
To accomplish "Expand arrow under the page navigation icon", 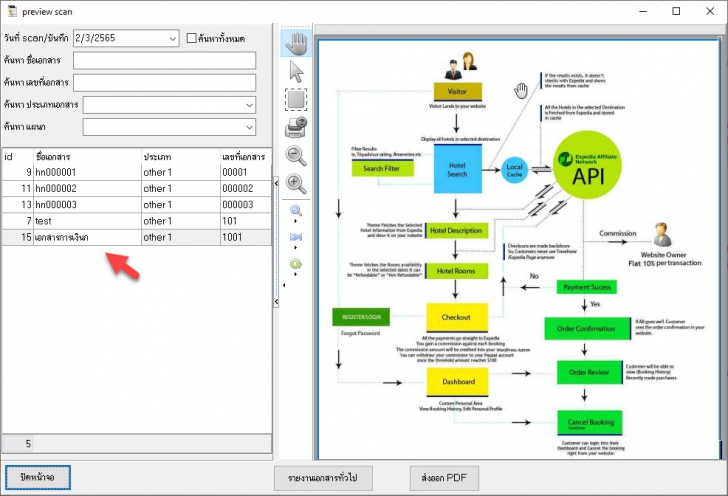I will point(296,248).
